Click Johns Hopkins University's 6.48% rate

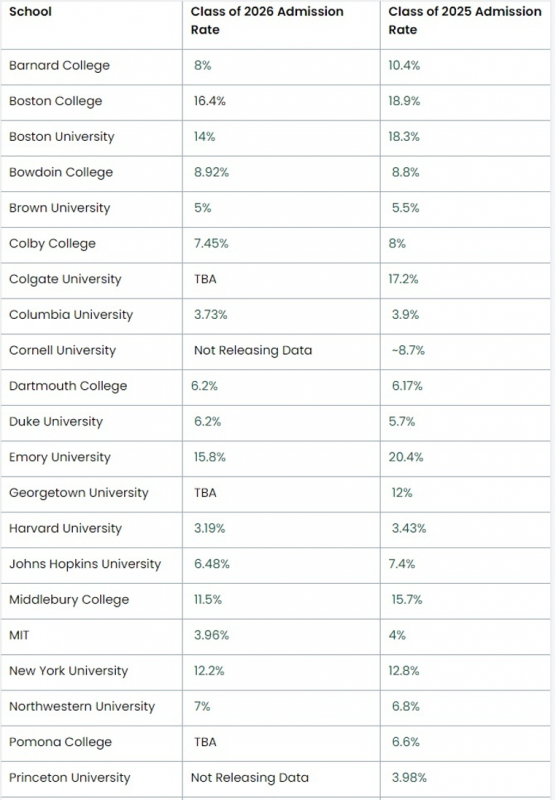tap(212, 564)
